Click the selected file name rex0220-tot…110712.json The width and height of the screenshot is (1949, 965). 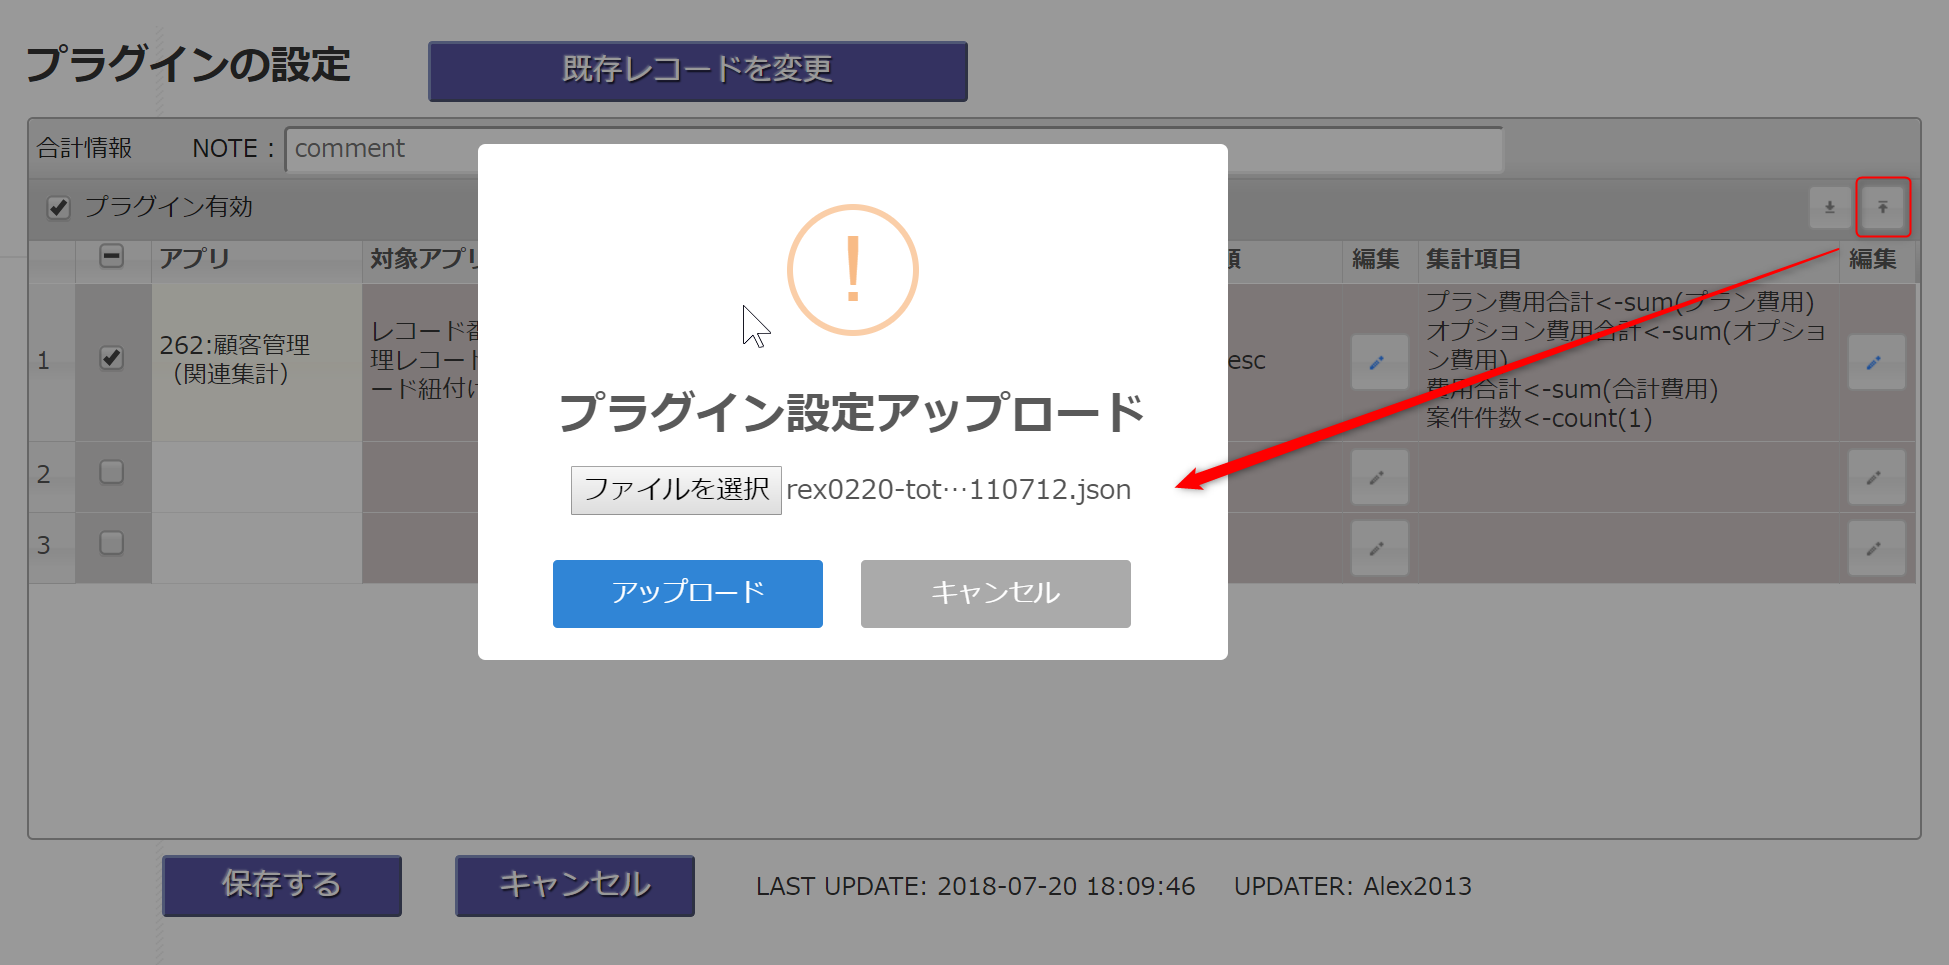pyautogui.click(x=959, y=490)
